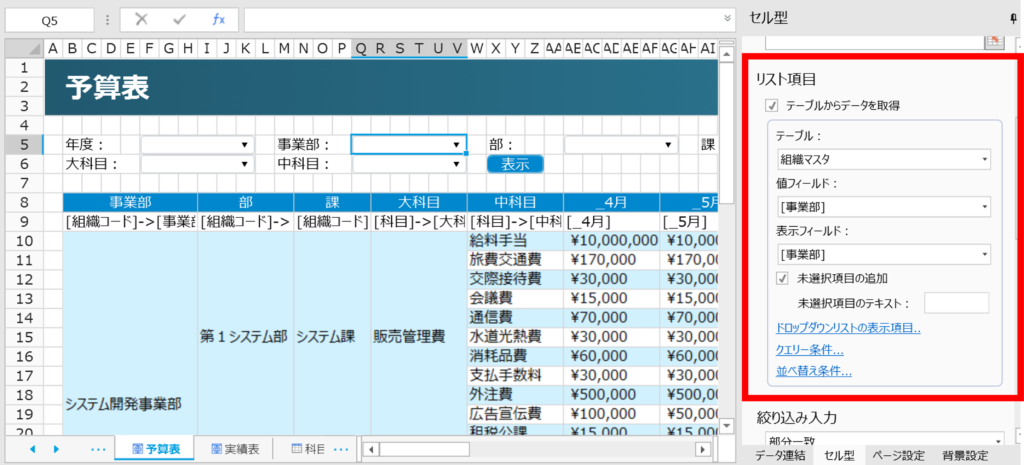Switch to the 科目 table tab

click(x=308, y=449)
